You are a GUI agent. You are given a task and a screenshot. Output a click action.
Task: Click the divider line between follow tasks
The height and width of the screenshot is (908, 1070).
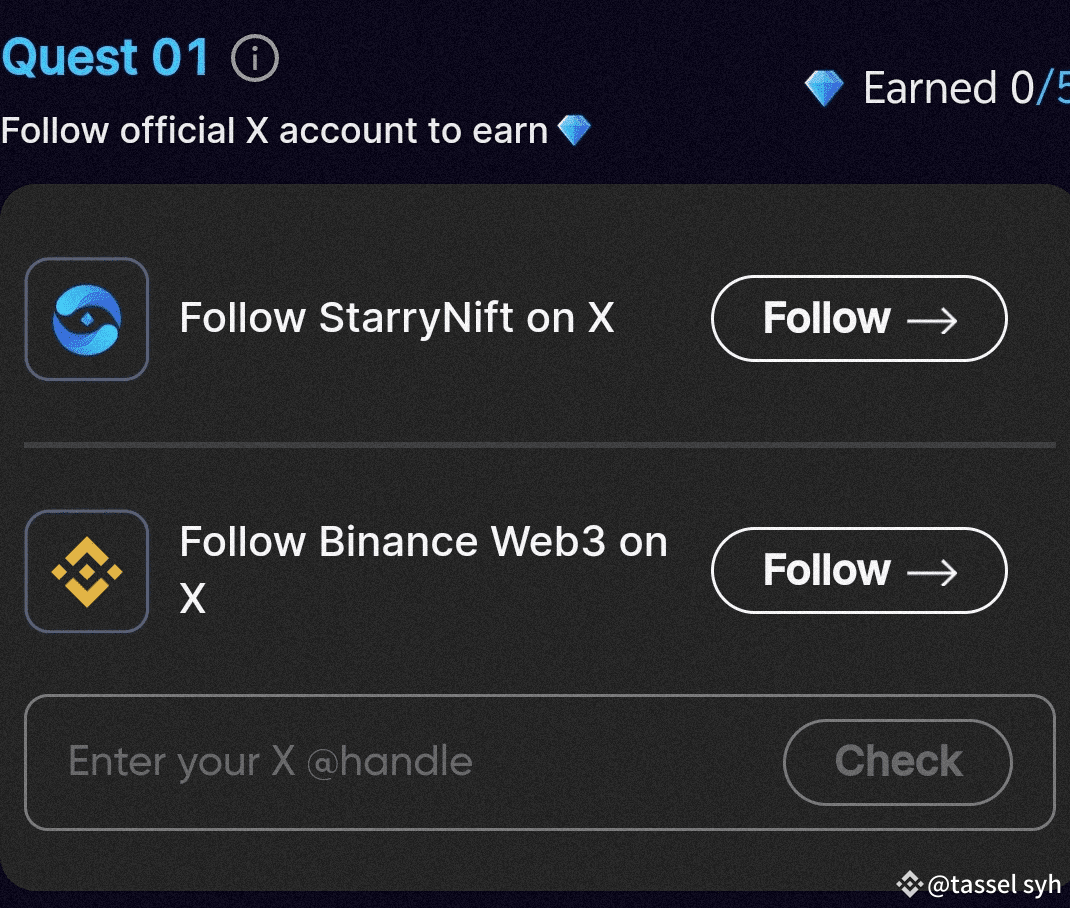539,444
